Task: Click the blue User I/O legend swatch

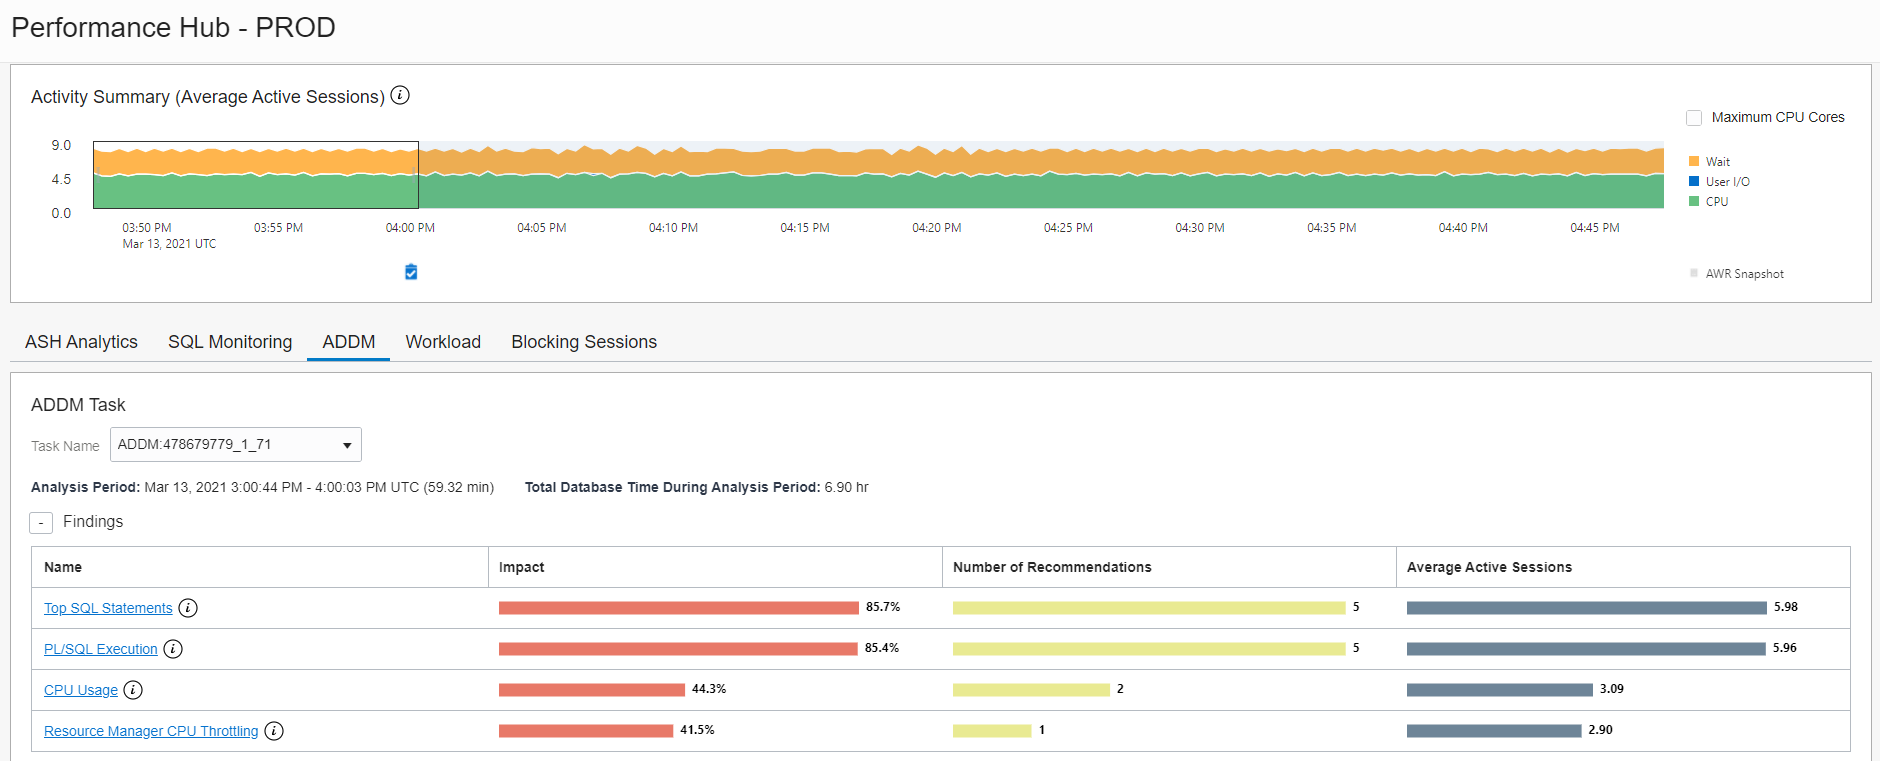Action: (x=1694, y=181)
